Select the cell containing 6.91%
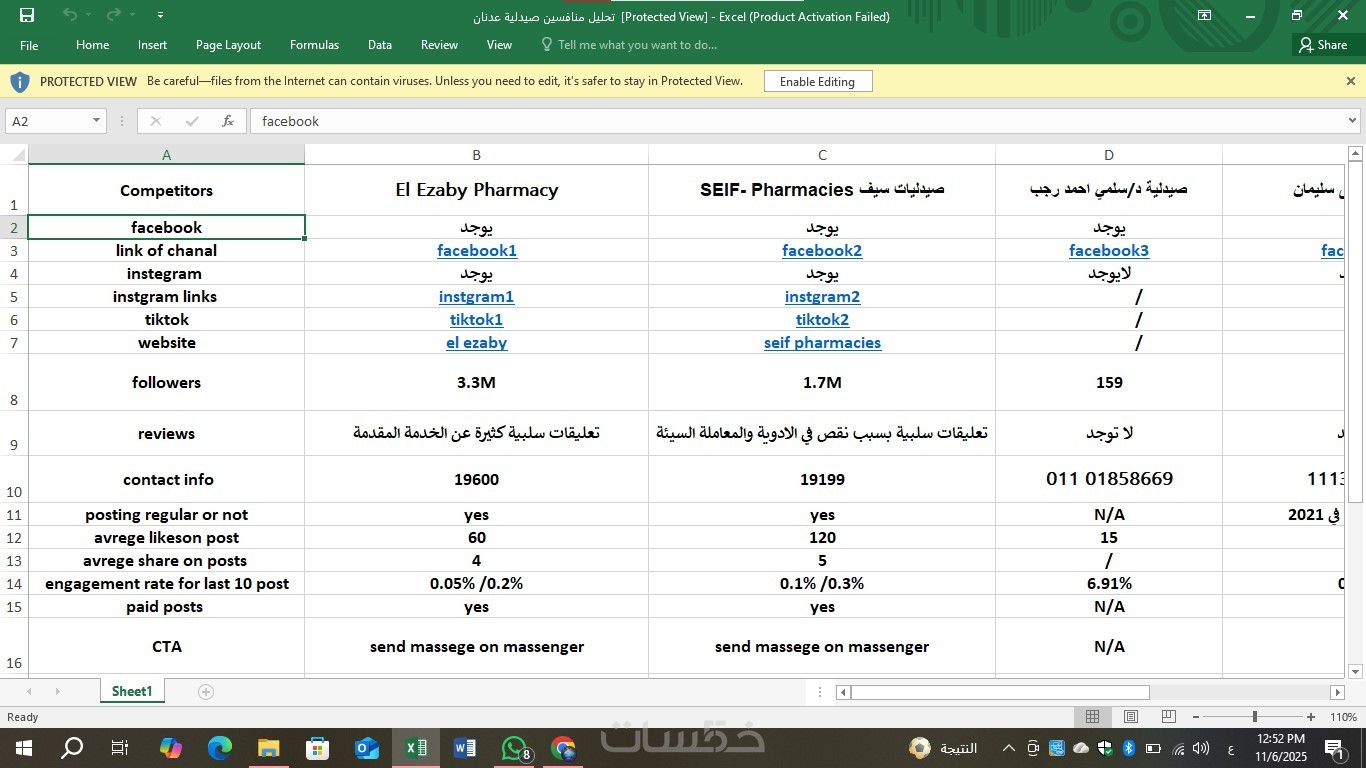 coord(1109,584)
